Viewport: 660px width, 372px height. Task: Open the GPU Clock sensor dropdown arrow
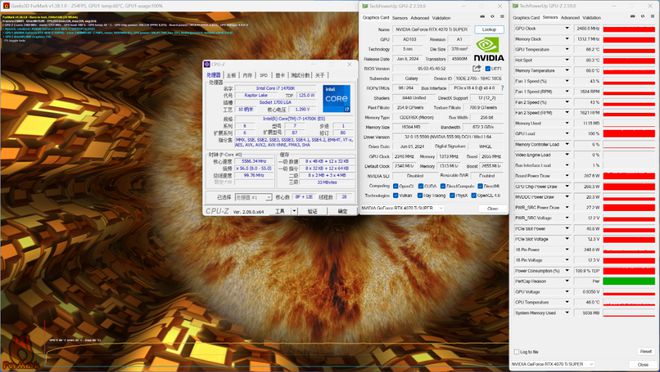pyautogui.click(x=567, y=28)
